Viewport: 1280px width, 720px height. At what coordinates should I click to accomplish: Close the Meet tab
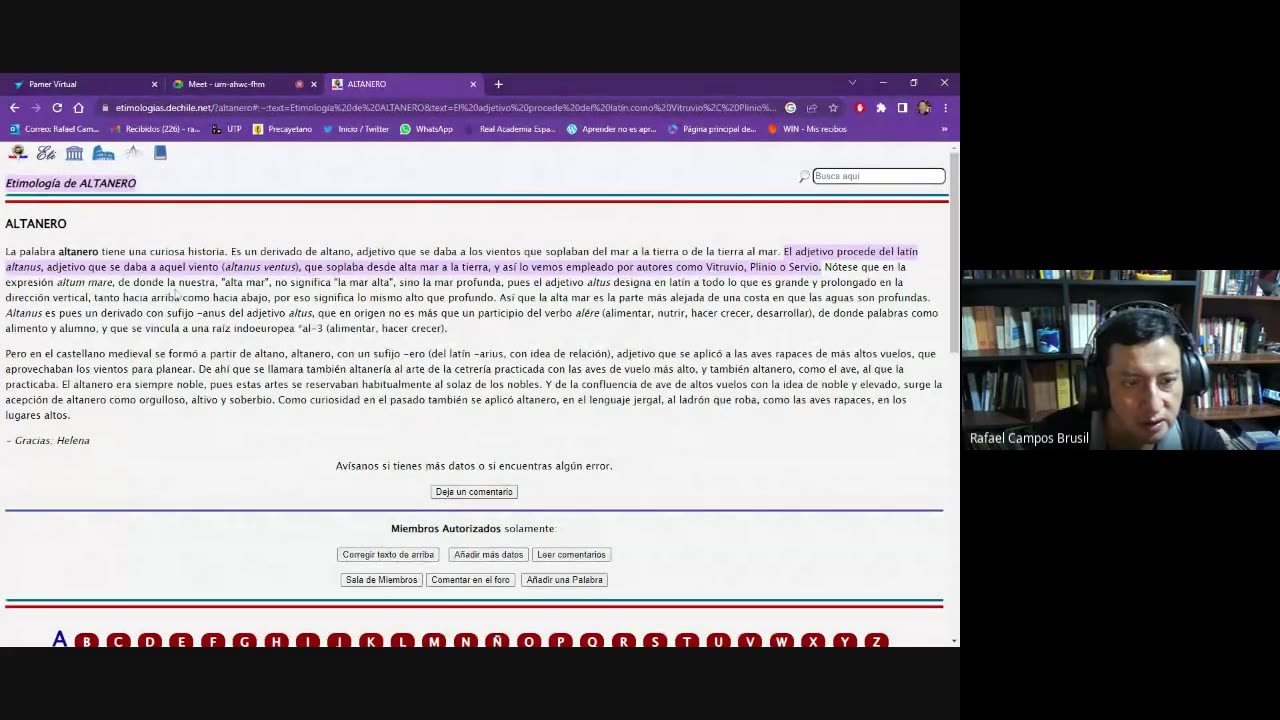click(x=313, y=84)
